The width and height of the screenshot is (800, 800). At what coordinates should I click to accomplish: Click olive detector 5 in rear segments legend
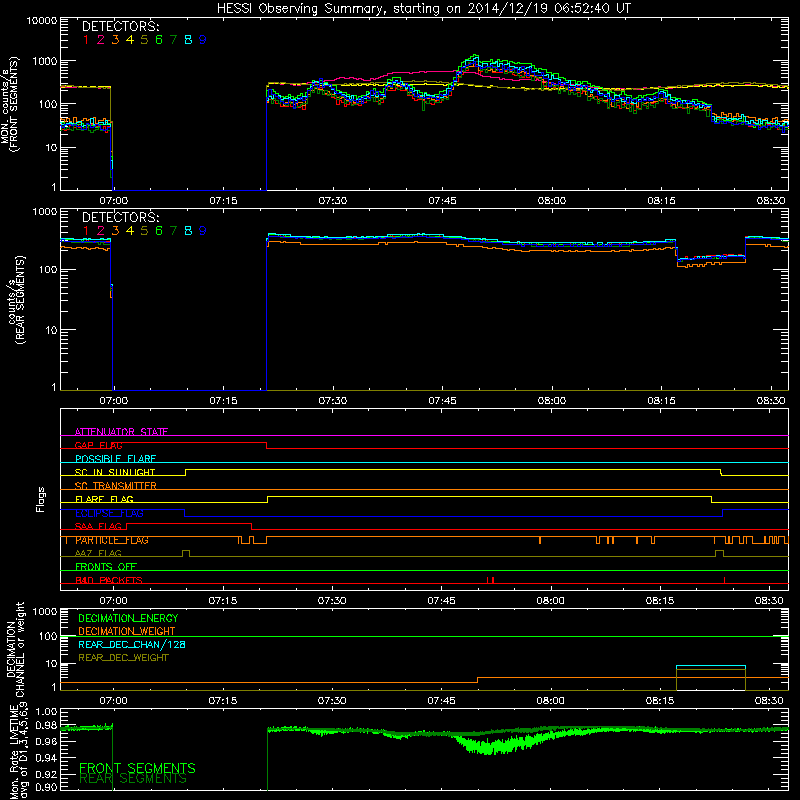point(144,231)
